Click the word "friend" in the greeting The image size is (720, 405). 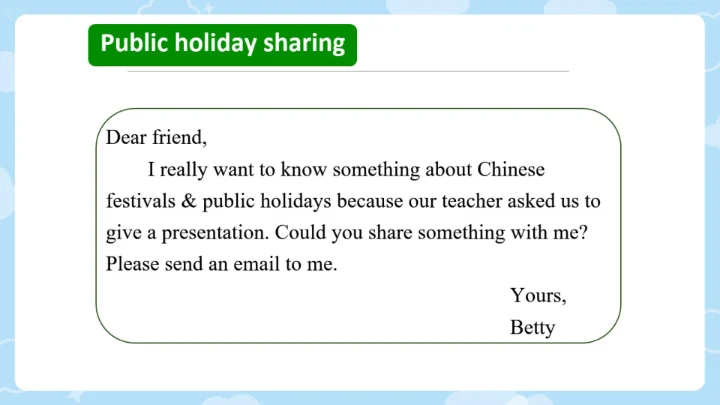pyautogui.click(x=179, y=137)
